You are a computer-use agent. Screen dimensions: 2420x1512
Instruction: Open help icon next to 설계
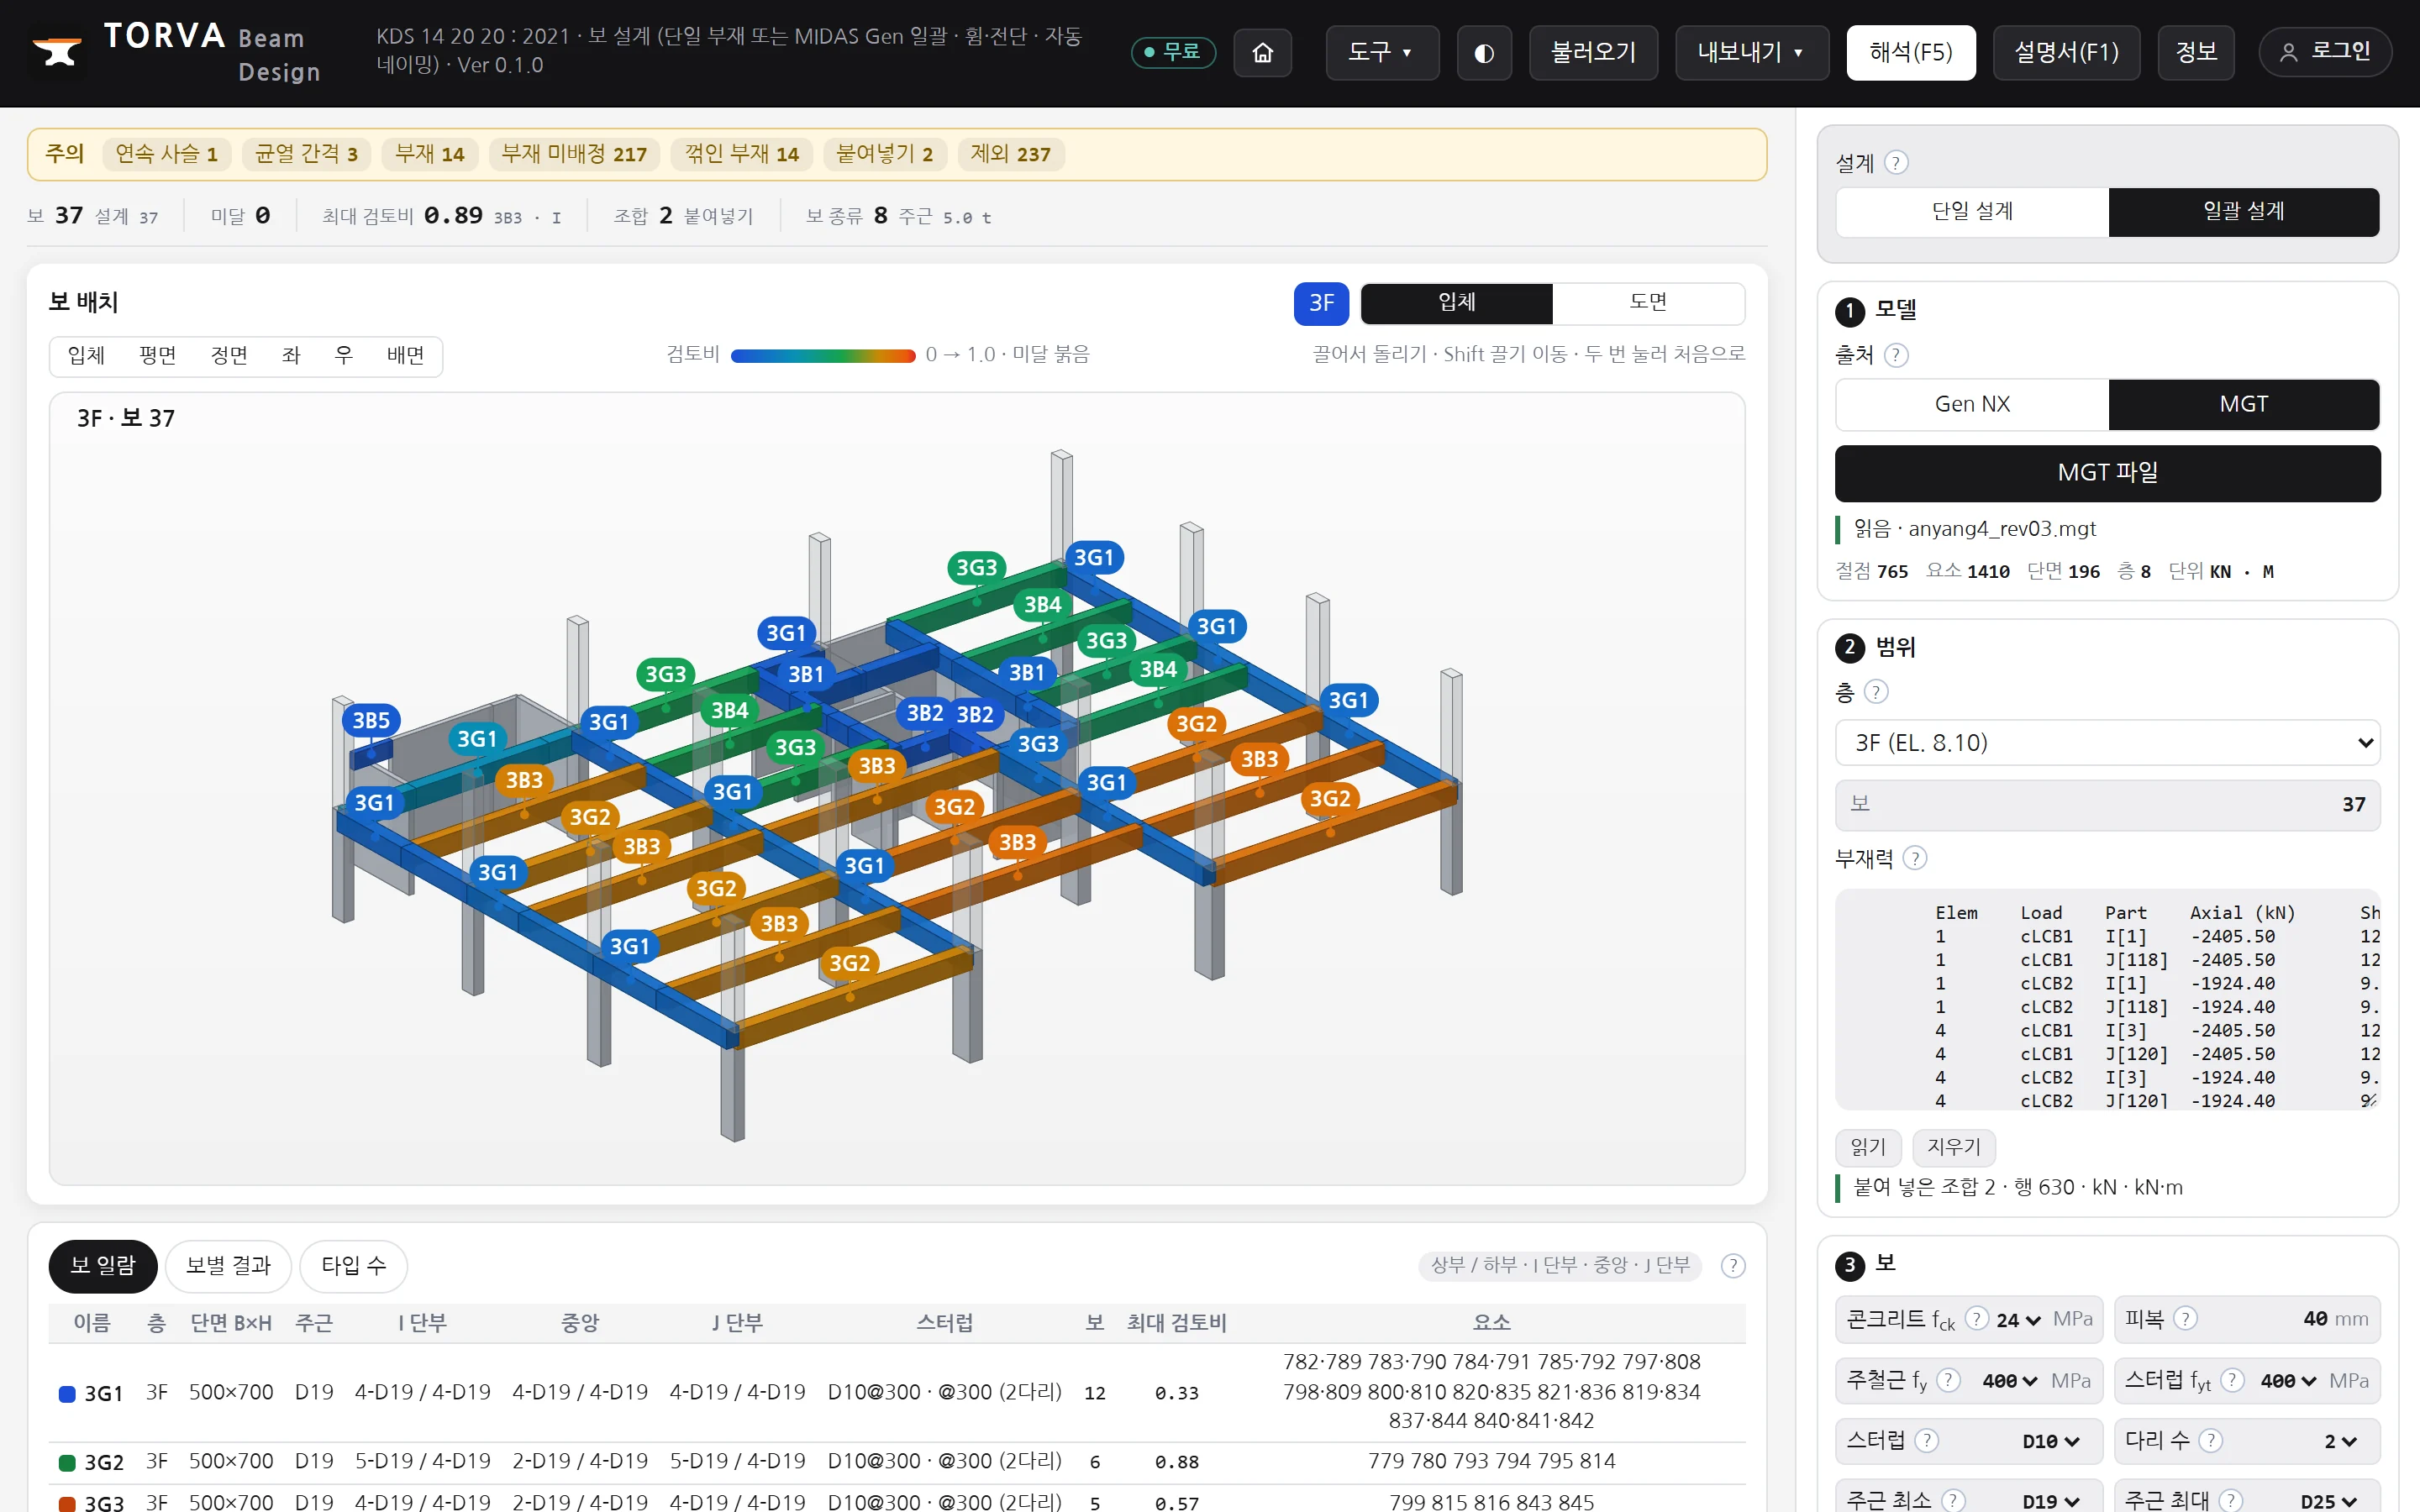click(x=1896, y=162)
